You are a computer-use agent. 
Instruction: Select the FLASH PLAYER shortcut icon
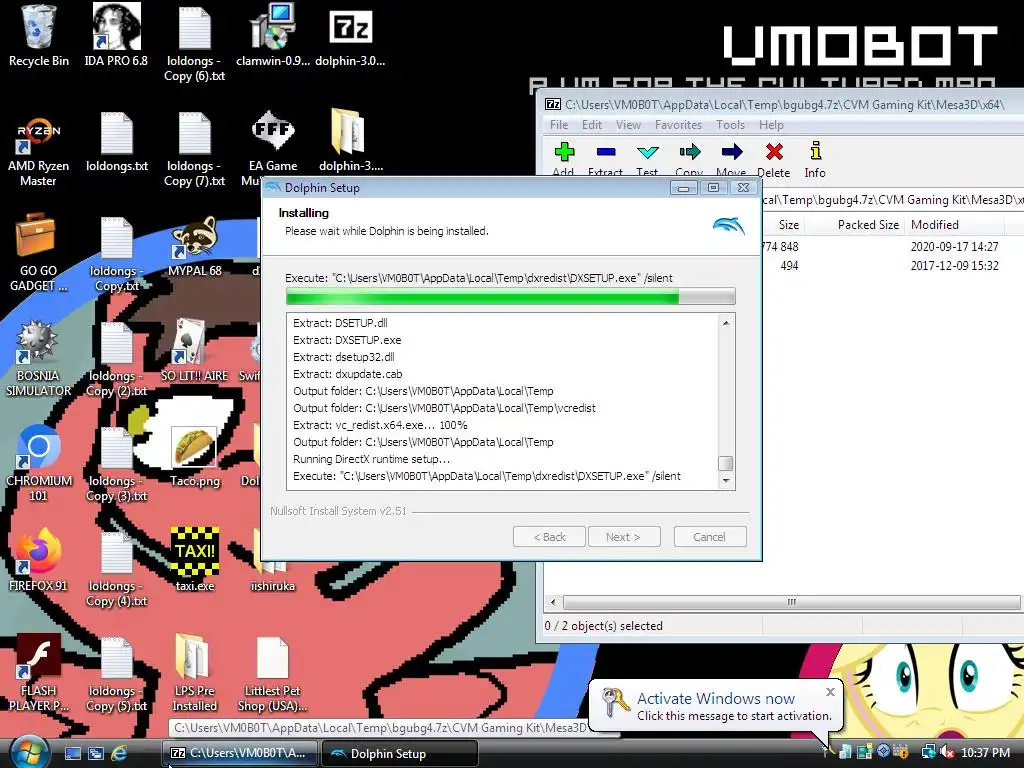[39, 673]
